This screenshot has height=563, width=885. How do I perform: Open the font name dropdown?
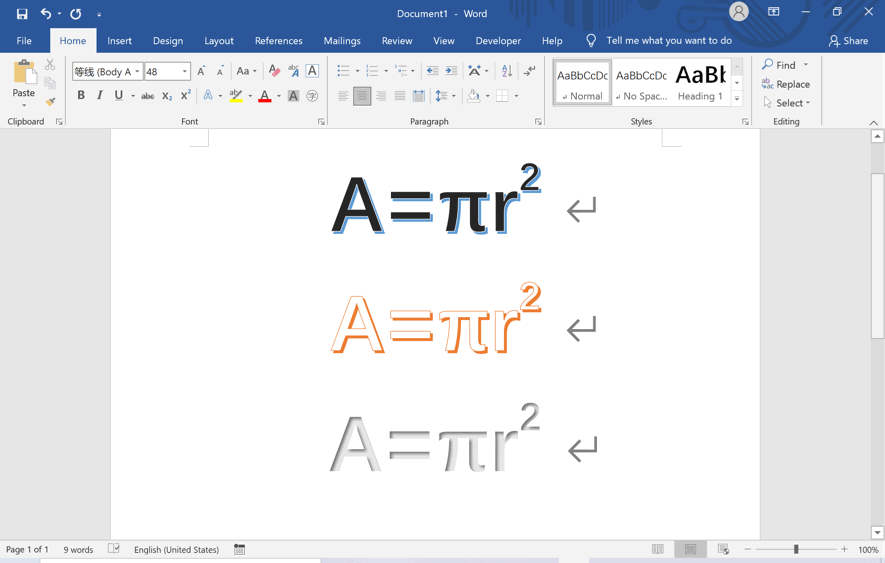point(137,72)
